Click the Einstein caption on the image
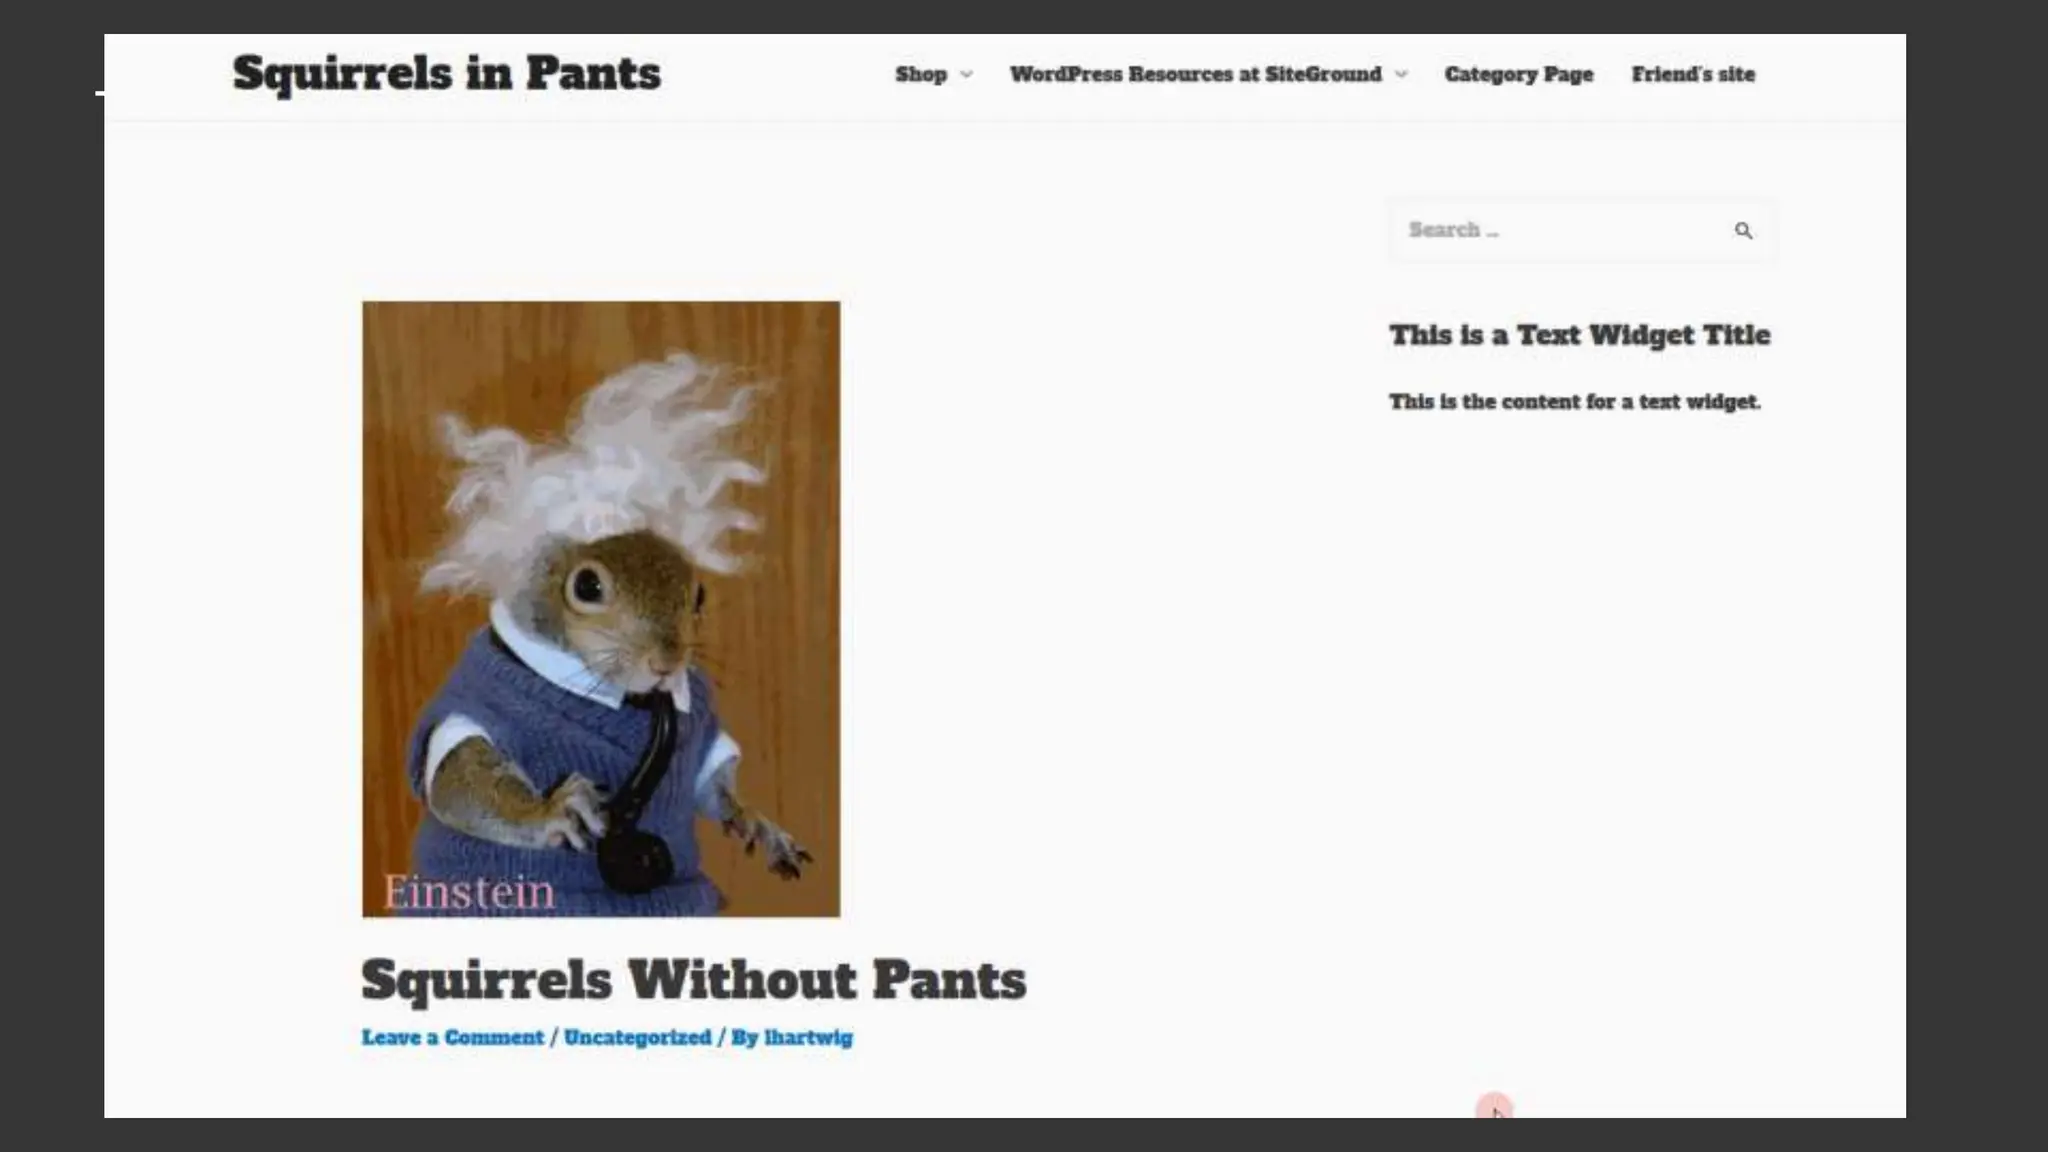The width and height of the screenshot is (2048, 1152). click(x=468, y=891)
